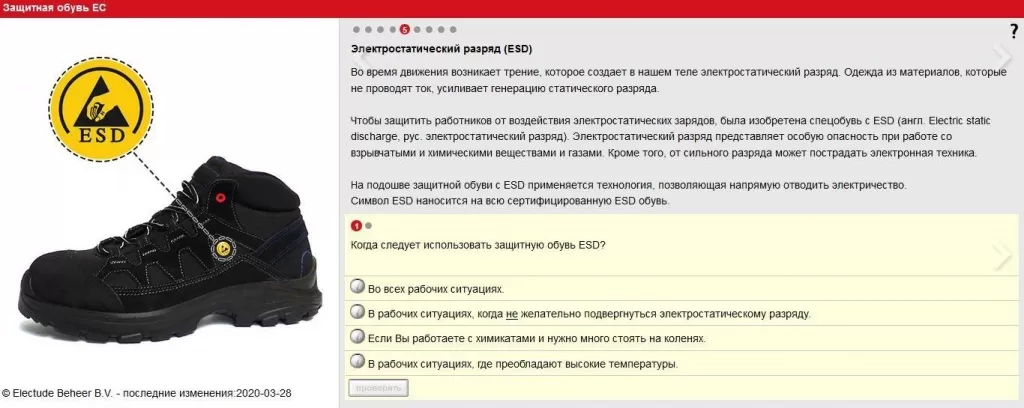
Task: Click the small ESD label on the shoe
Action: coord(223,247)
